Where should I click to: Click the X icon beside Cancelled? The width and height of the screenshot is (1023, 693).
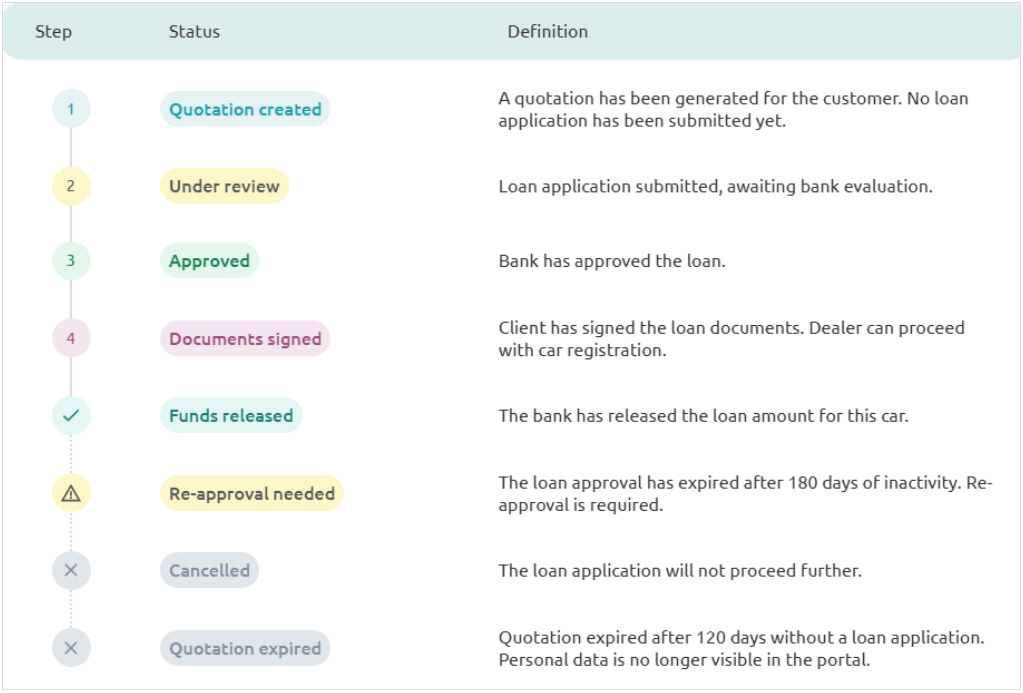pyautogui.click(x=71, y=570)
